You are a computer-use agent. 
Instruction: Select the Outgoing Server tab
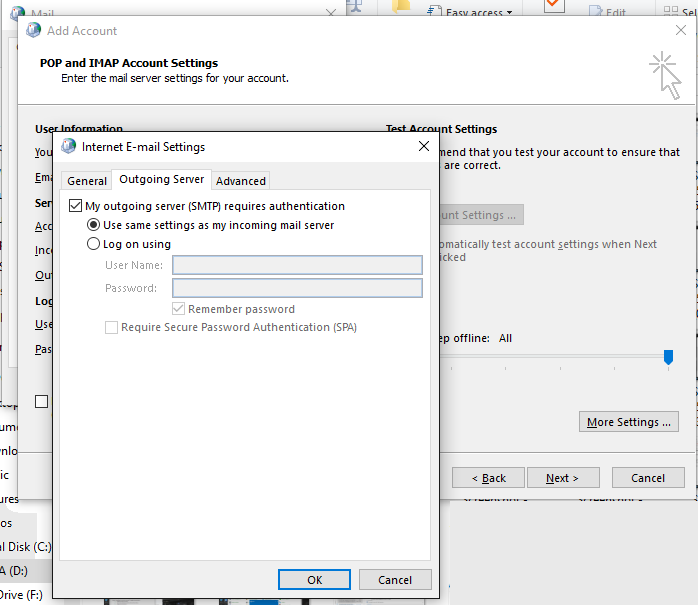click(x=161, y=180)
